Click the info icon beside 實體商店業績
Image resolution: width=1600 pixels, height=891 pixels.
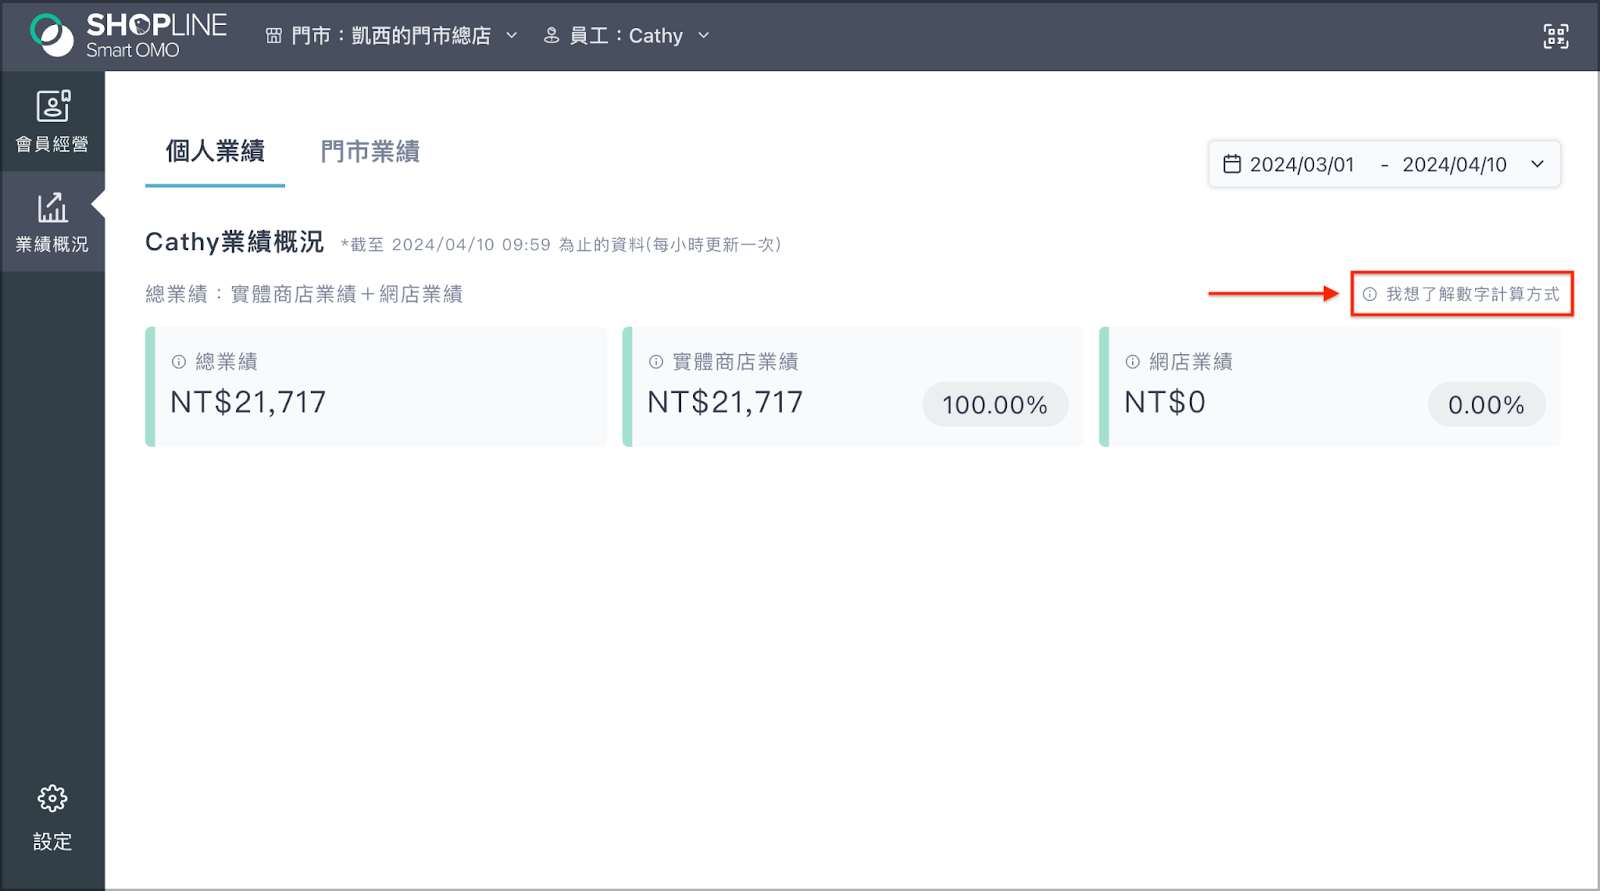656,362
